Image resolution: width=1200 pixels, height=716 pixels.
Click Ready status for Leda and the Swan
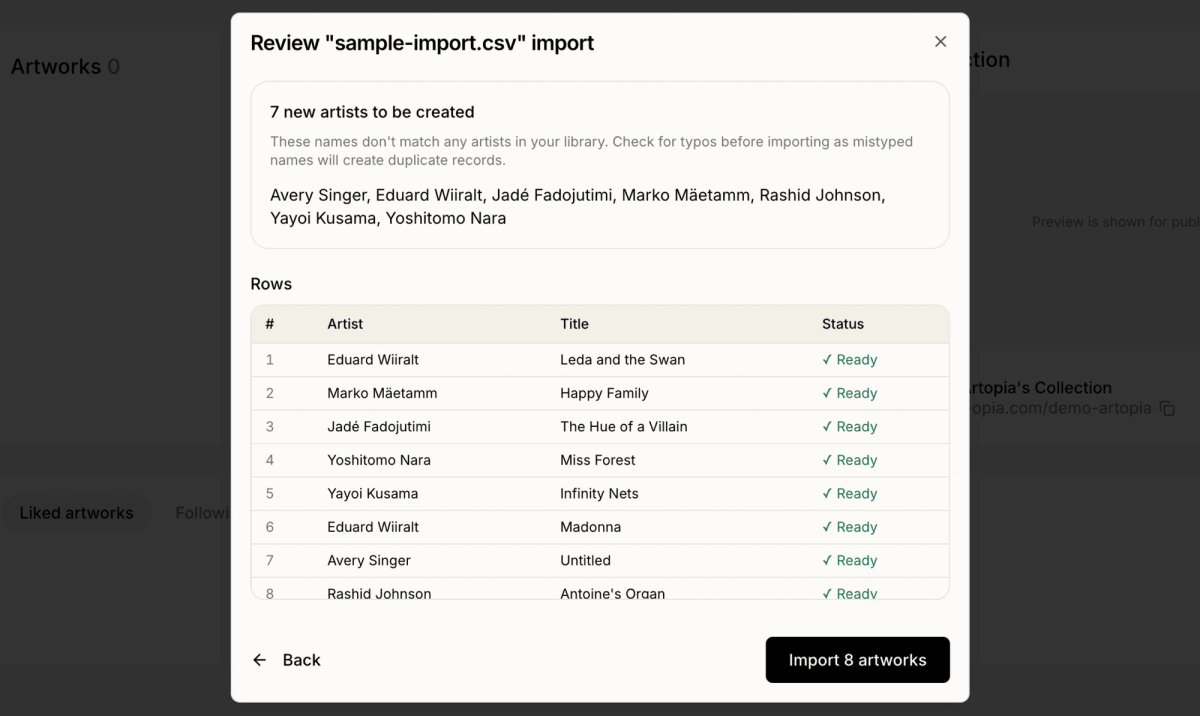pos(849,360)
